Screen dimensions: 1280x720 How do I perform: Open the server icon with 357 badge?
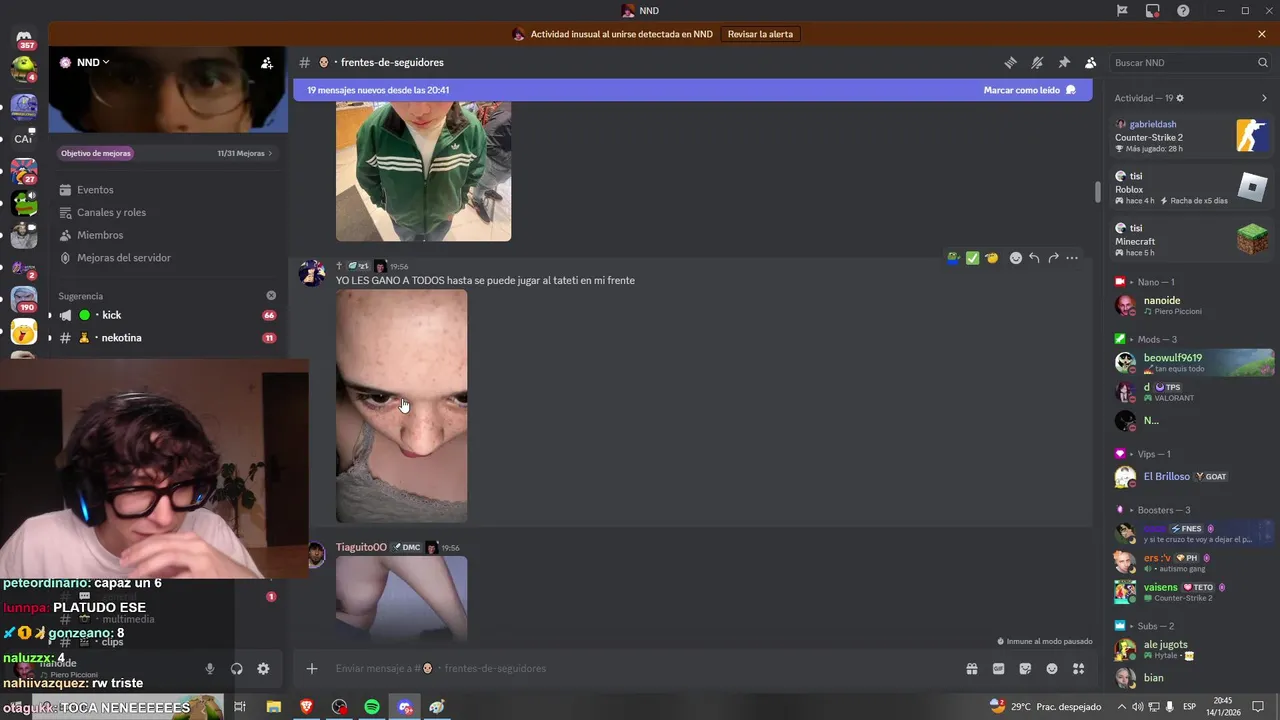[x=24, y=40]
